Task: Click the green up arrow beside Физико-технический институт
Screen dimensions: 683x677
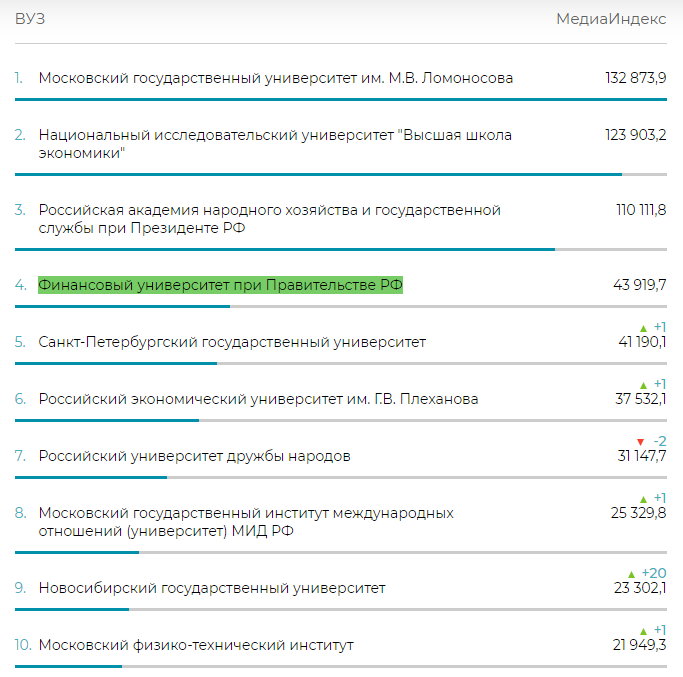Action: click(x=643, y=631)
